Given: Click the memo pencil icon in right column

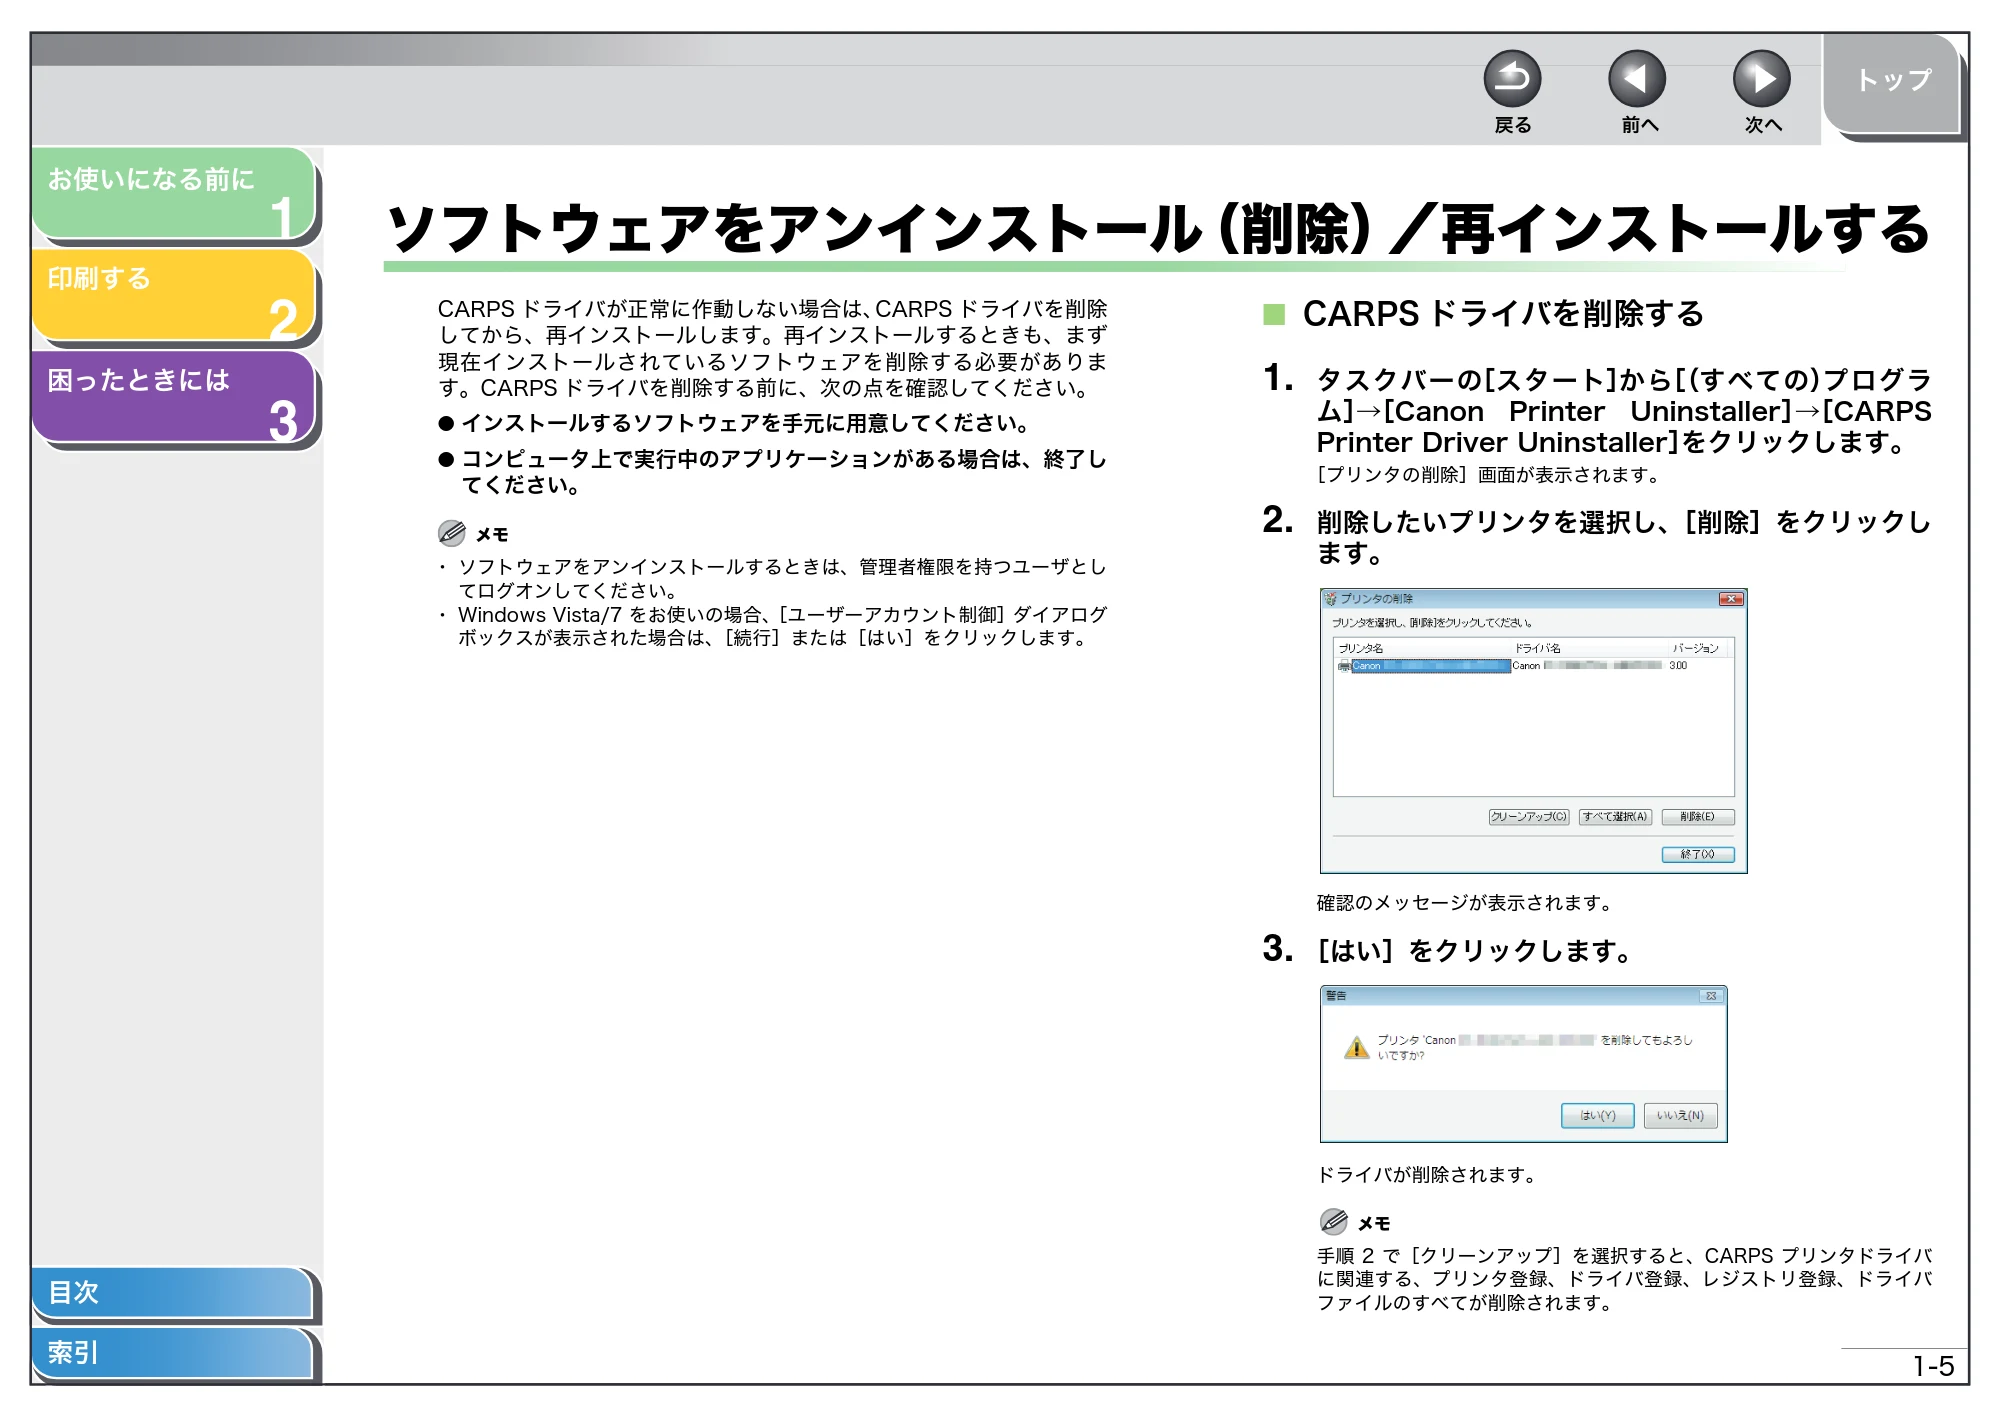Looking at the screenshot, I should coord(1333,1221).
